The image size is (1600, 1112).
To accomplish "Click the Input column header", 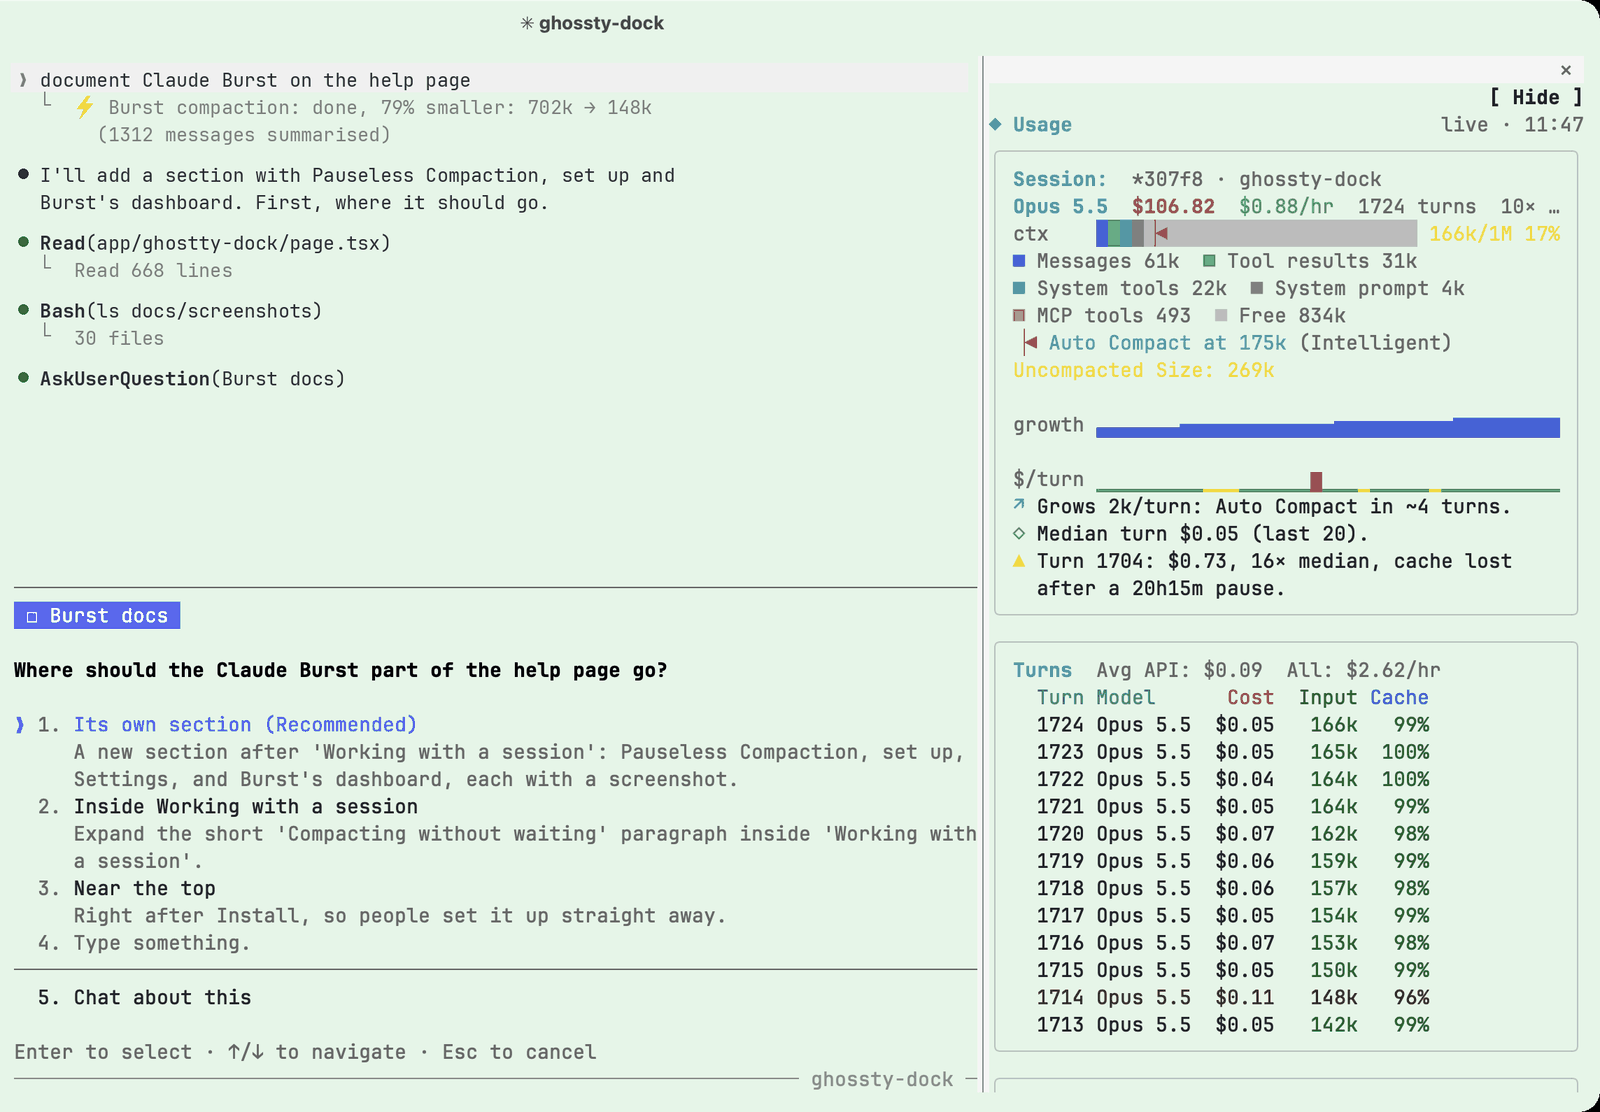I will click(1328, 698).
